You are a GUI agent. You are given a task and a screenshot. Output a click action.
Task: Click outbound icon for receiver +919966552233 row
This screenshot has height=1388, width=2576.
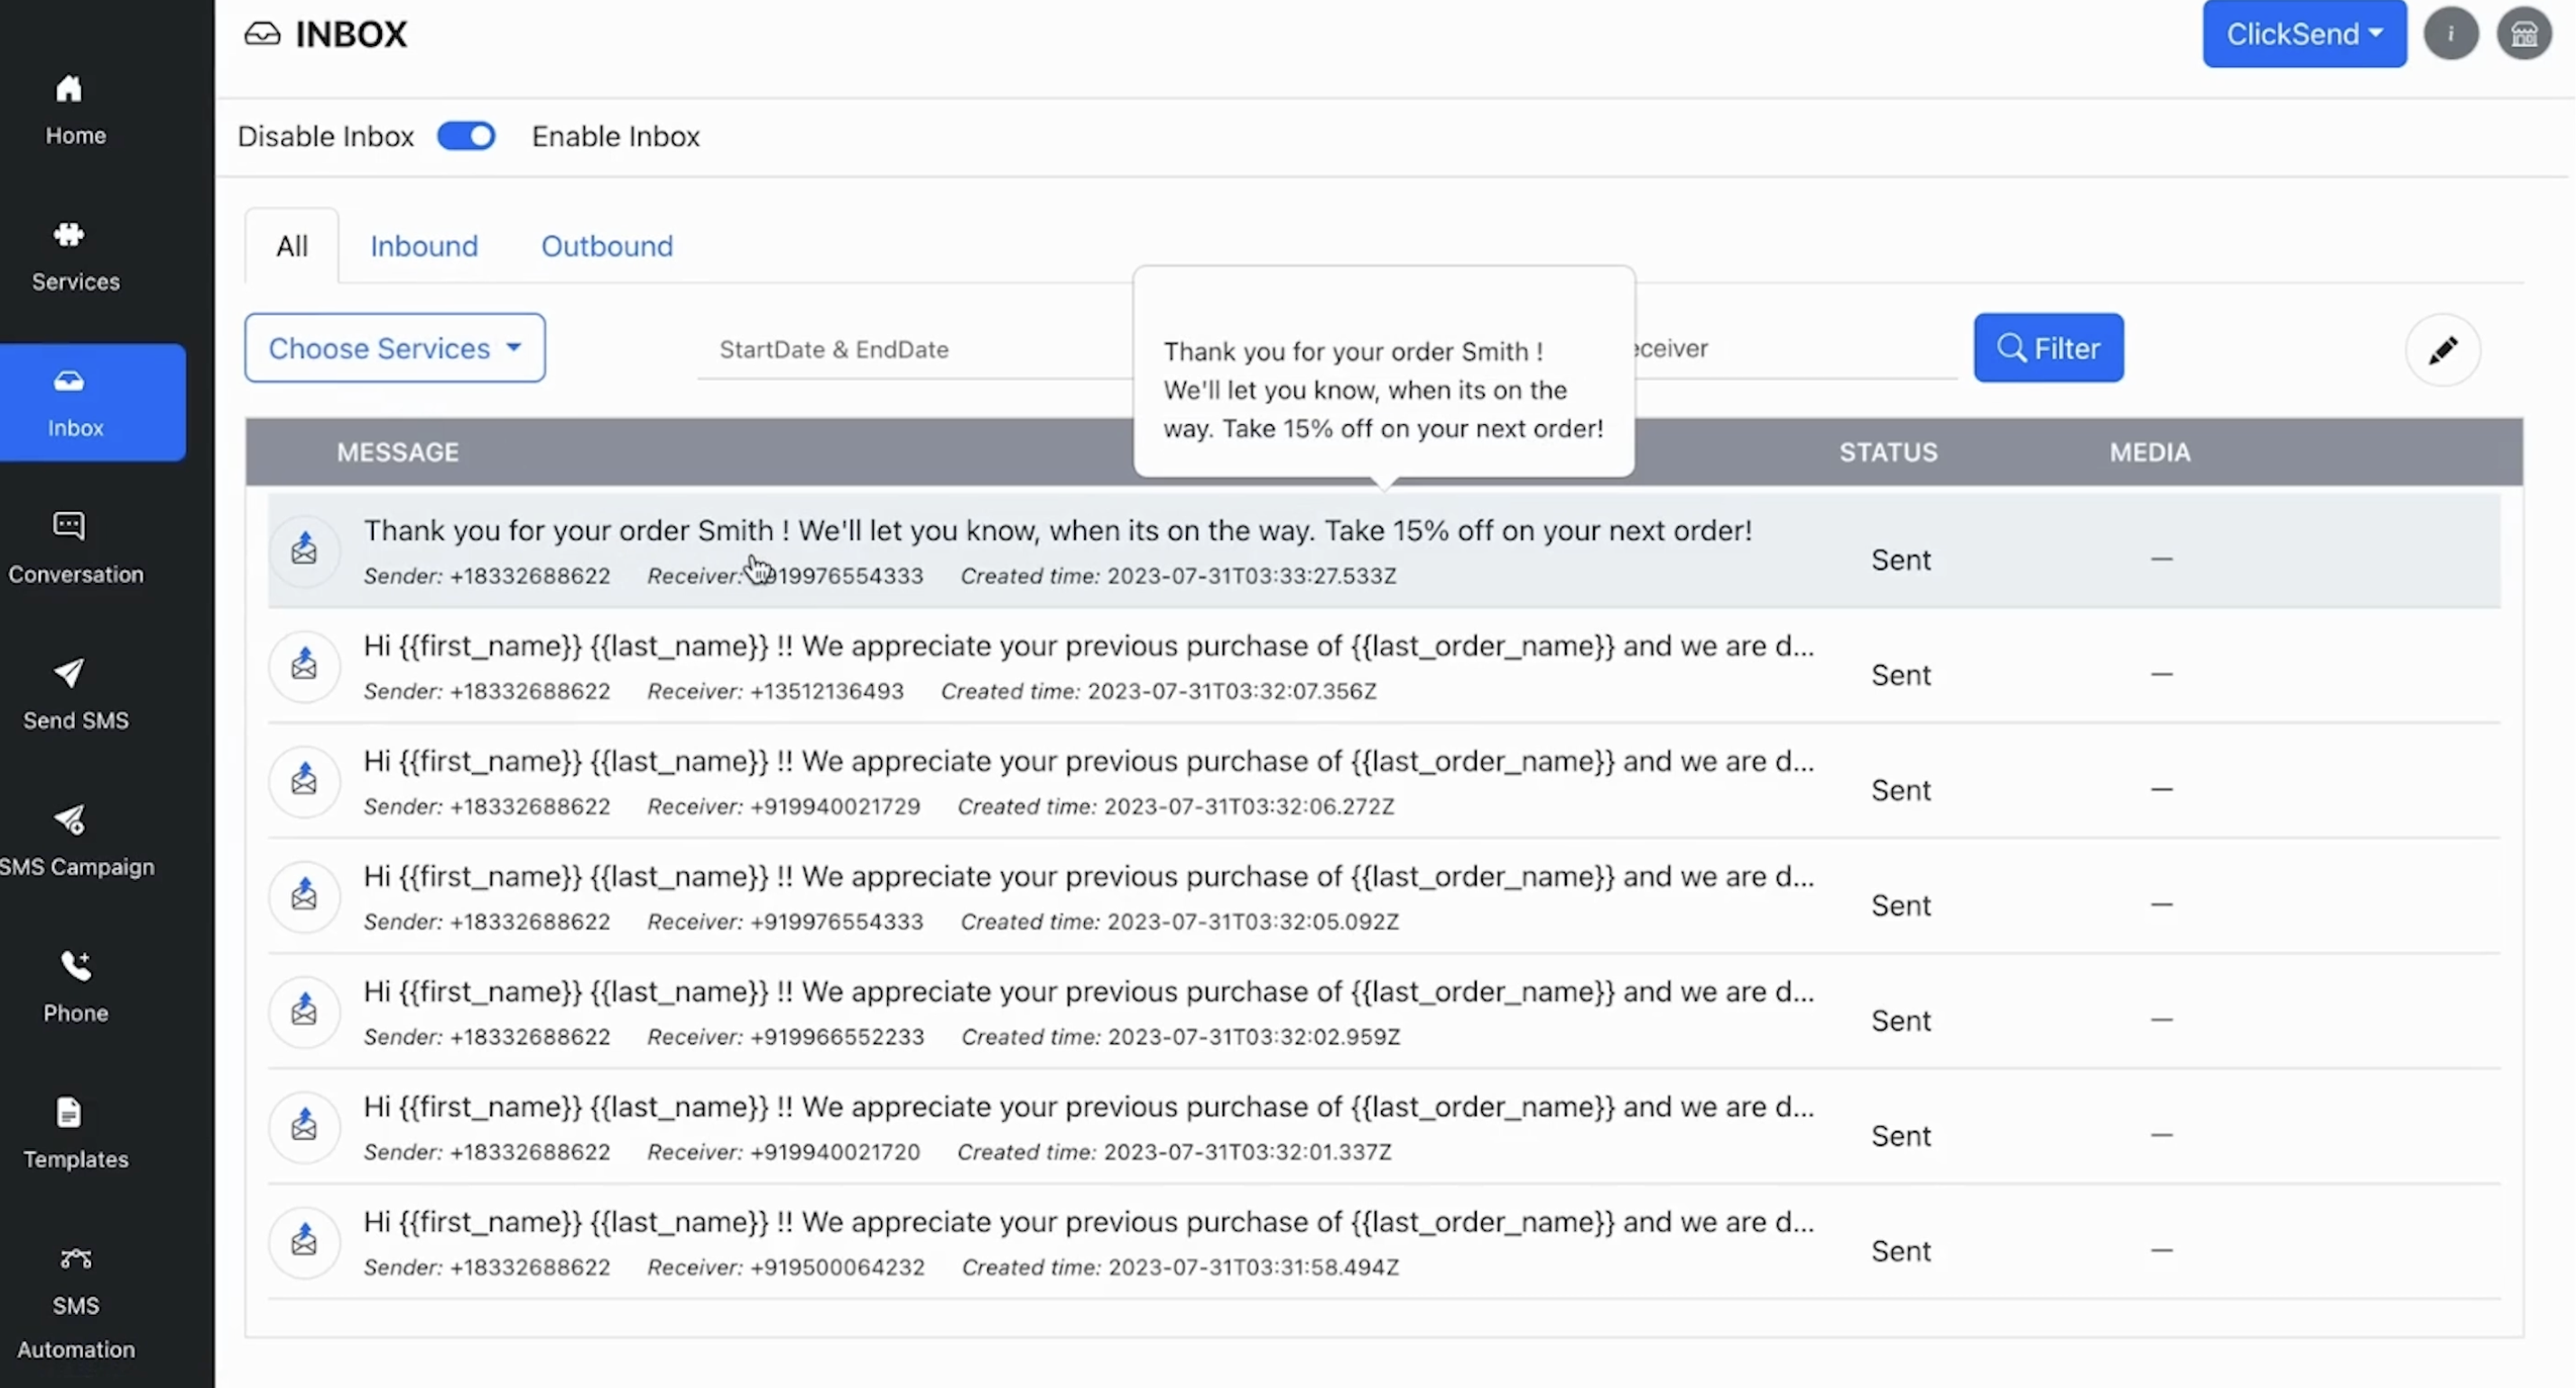(304, 1010)
